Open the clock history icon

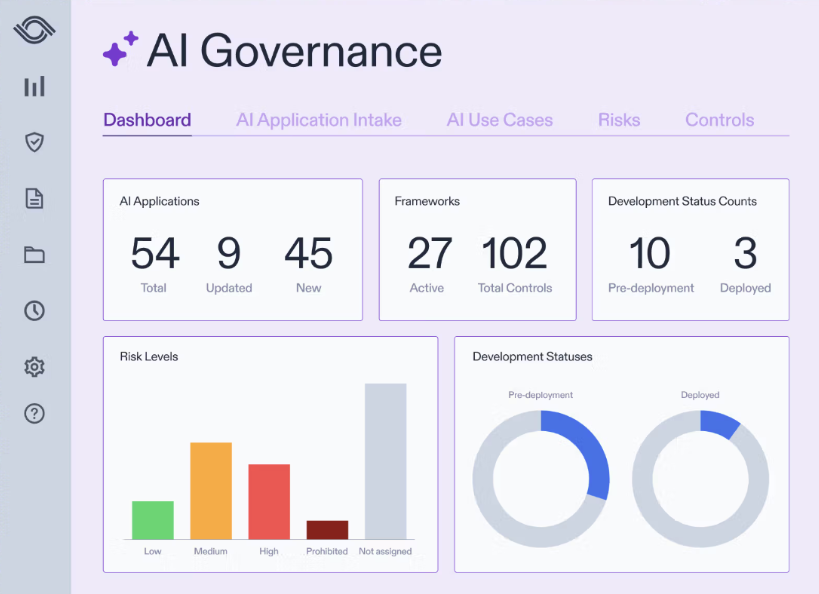34,311
